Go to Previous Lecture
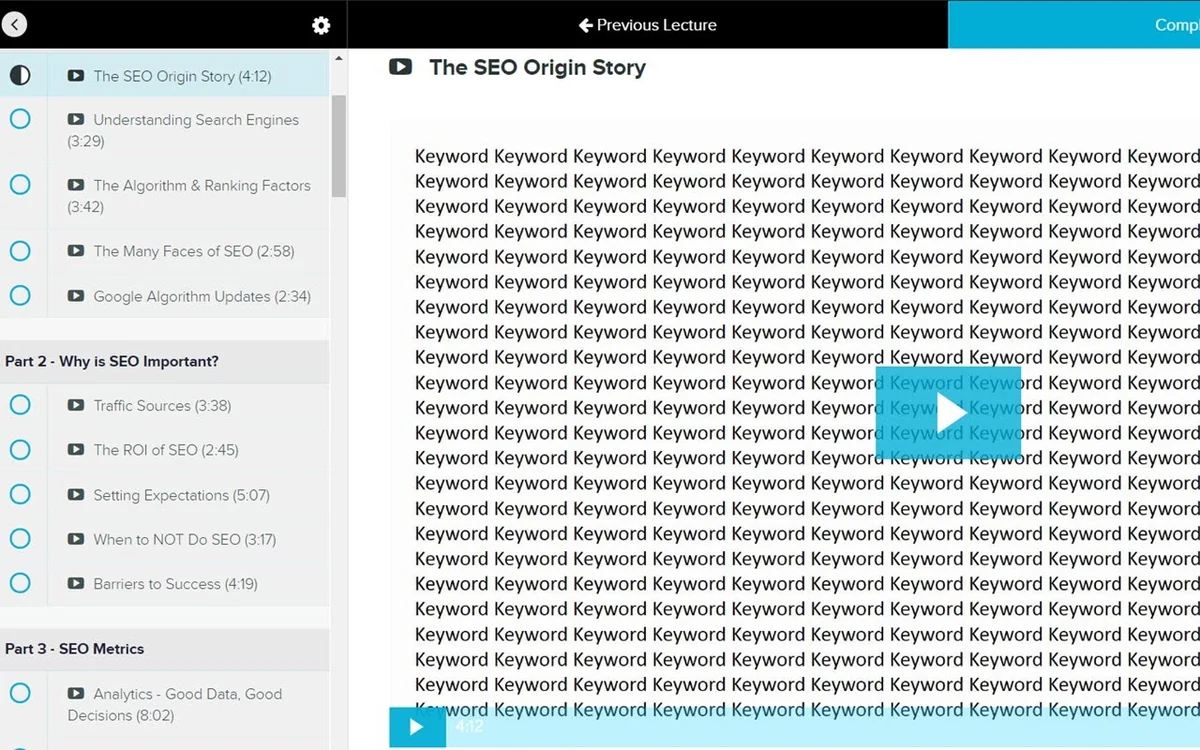 [x=648, y=25]
